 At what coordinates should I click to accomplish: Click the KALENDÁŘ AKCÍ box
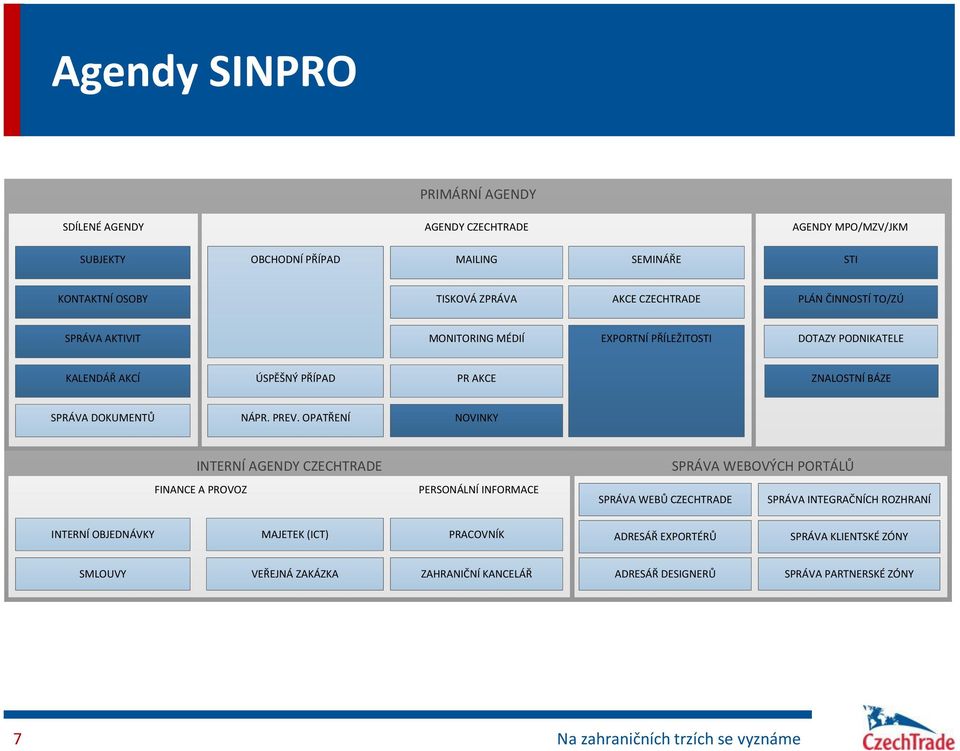pos(103,381)
